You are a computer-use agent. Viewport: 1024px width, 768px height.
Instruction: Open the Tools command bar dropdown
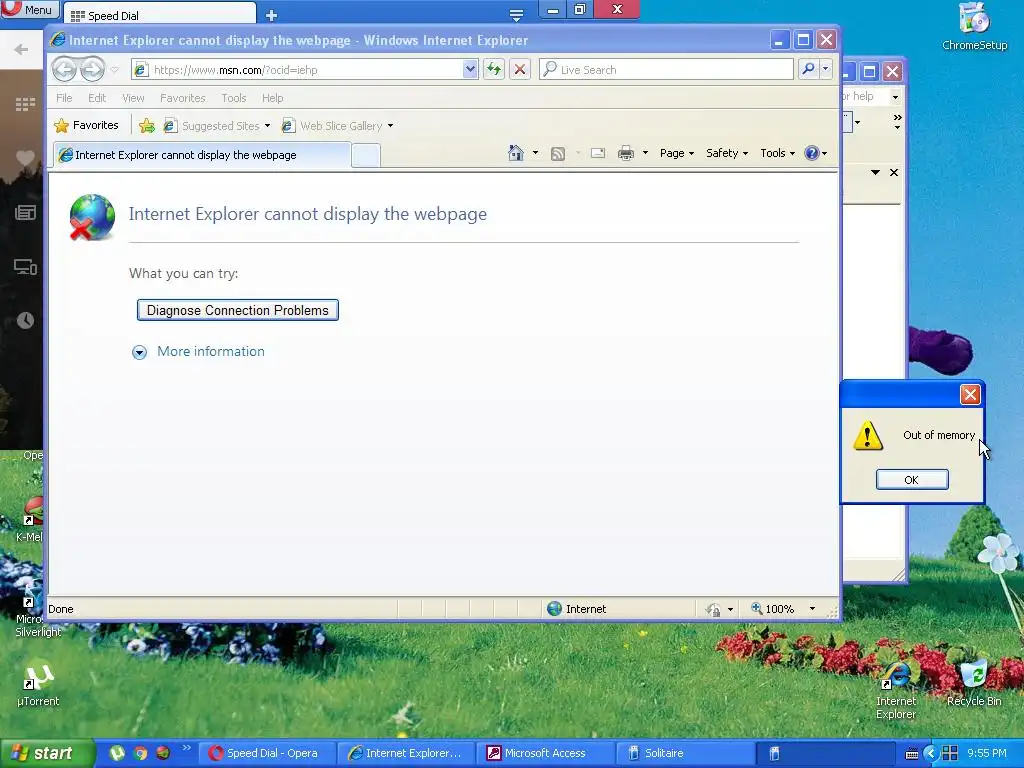[x=777, y=153]
